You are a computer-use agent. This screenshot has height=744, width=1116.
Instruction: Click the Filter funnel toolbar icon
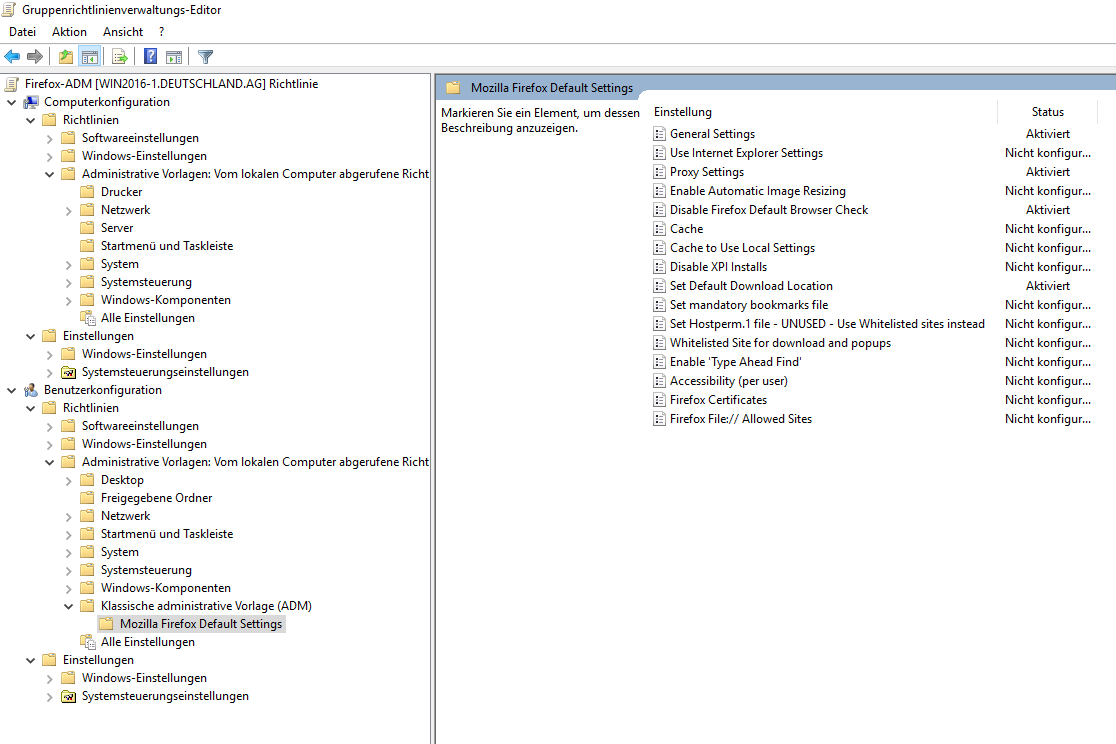pos(206,56)
